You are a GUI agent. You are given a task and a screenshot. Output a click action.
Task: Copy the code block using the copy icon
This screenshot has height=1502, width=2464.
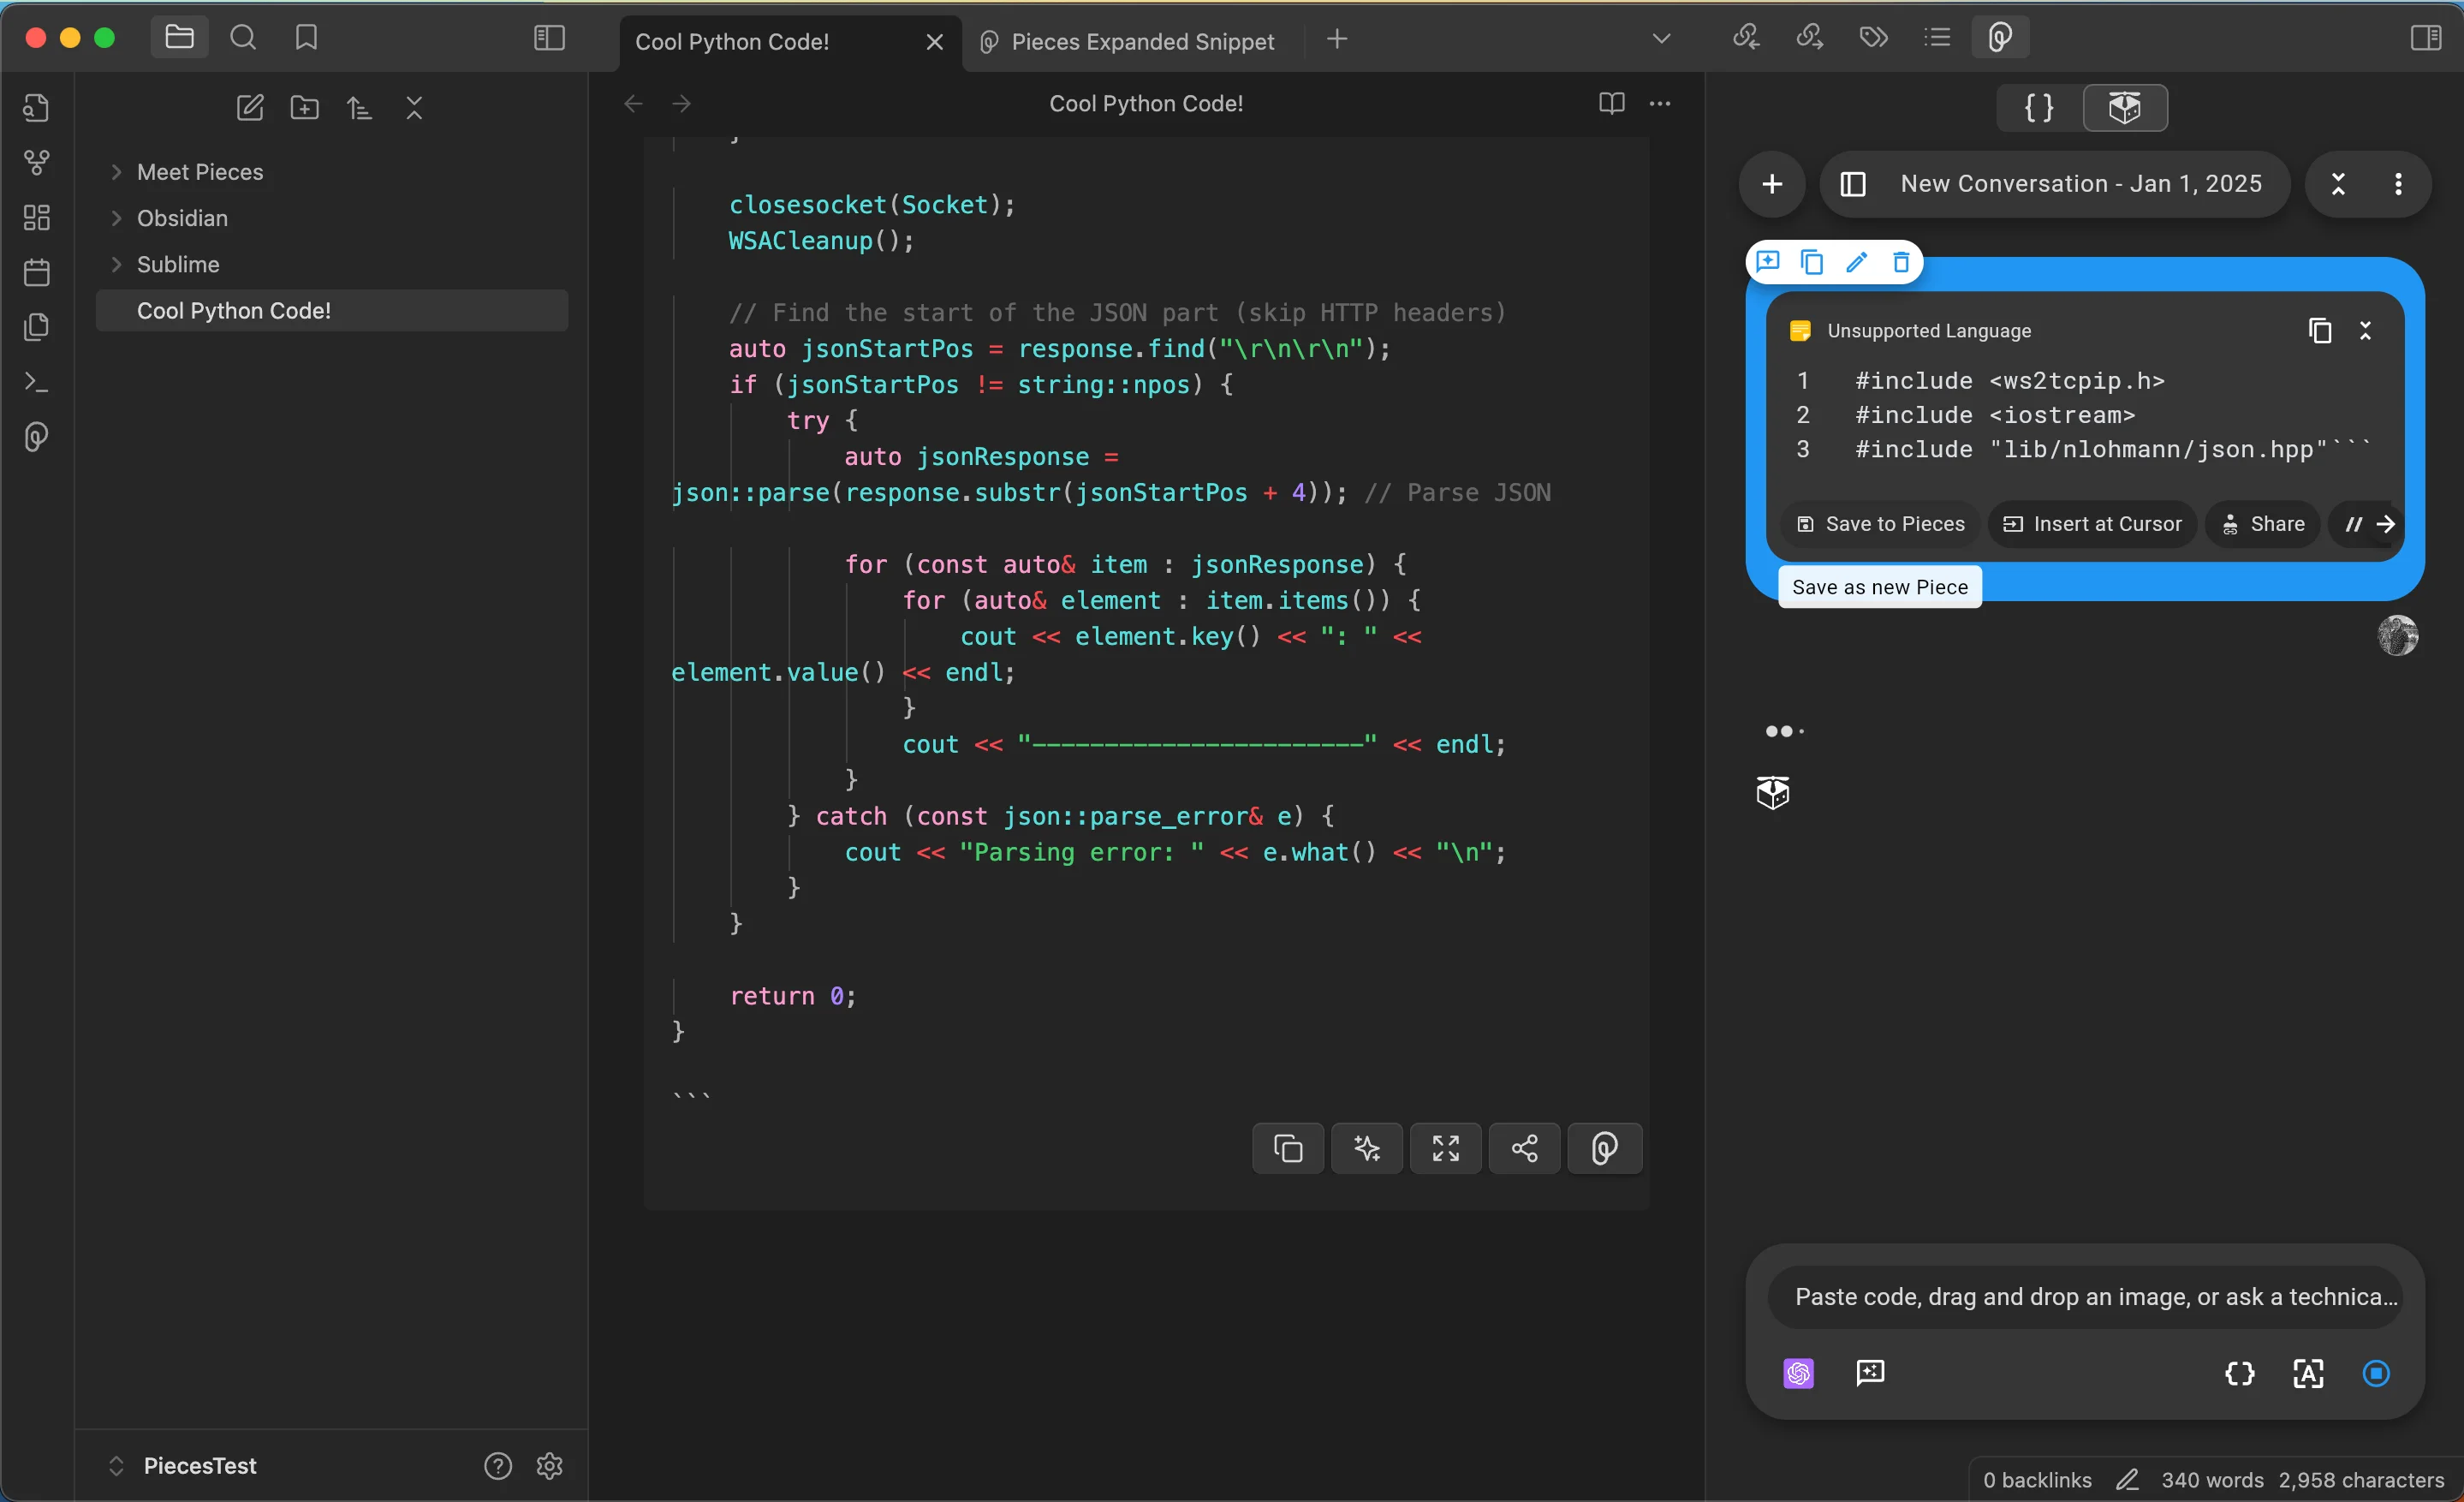[1287, 1148]
